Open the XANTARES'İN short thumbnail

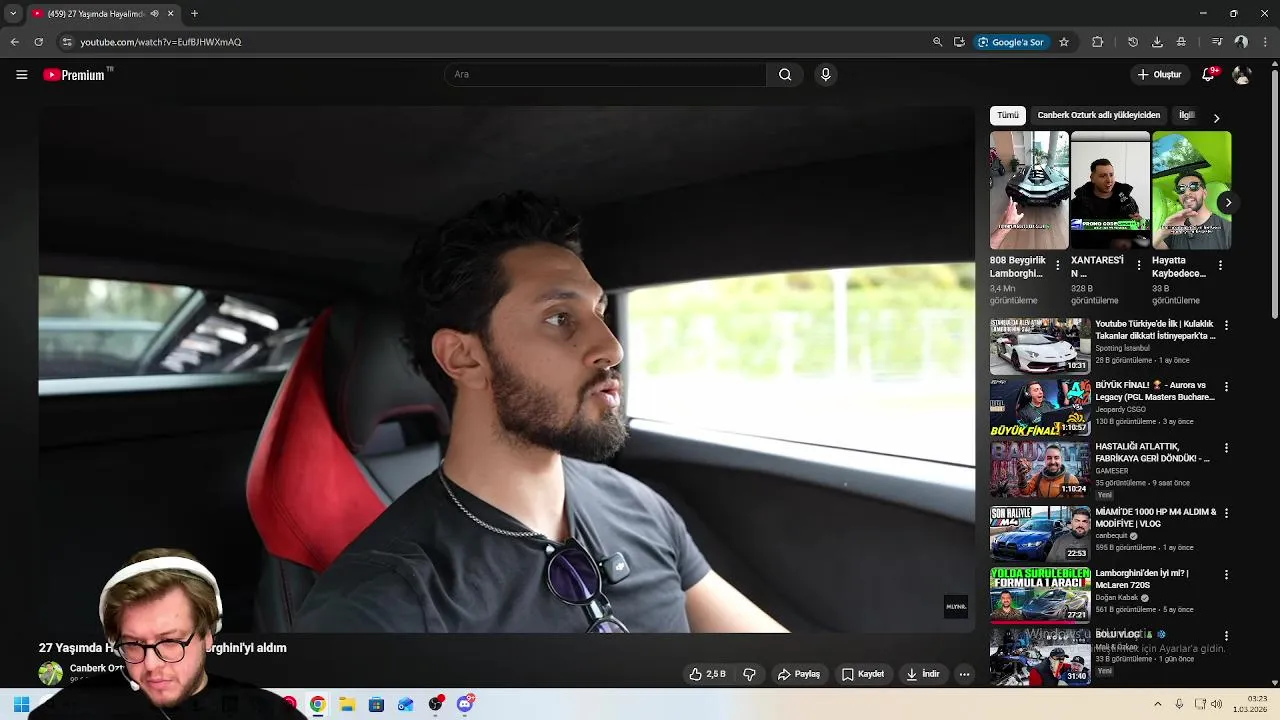tap(1110, 190)
